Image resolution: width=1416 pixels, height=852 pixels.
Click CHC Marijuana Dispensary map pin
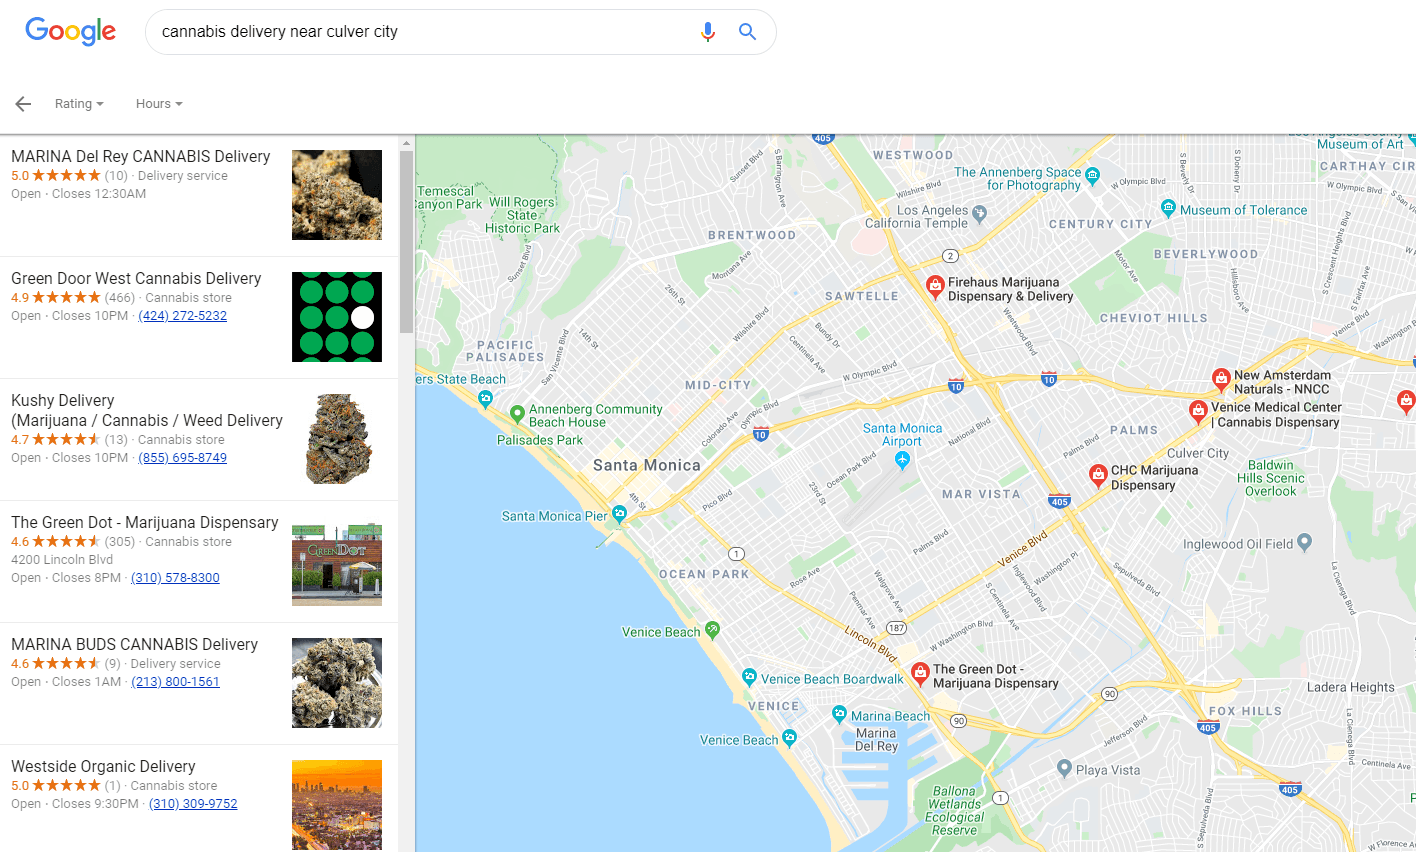(x=1098, y=476)
